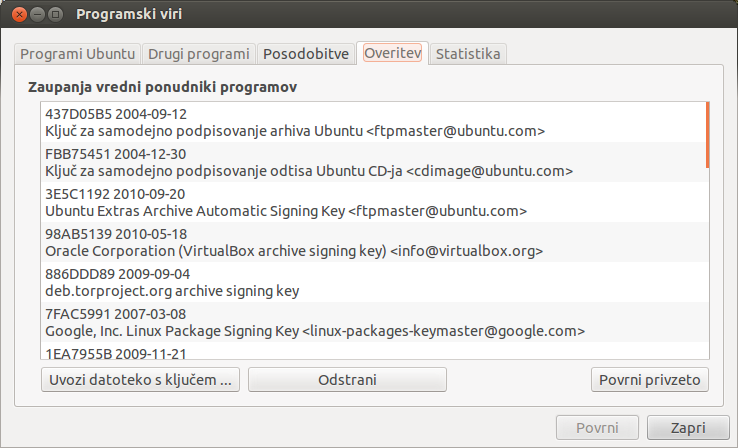Click the Povrni privzeto button
Image resolution: width=738 pixels, height=448 pixels.
click(650, 380)
